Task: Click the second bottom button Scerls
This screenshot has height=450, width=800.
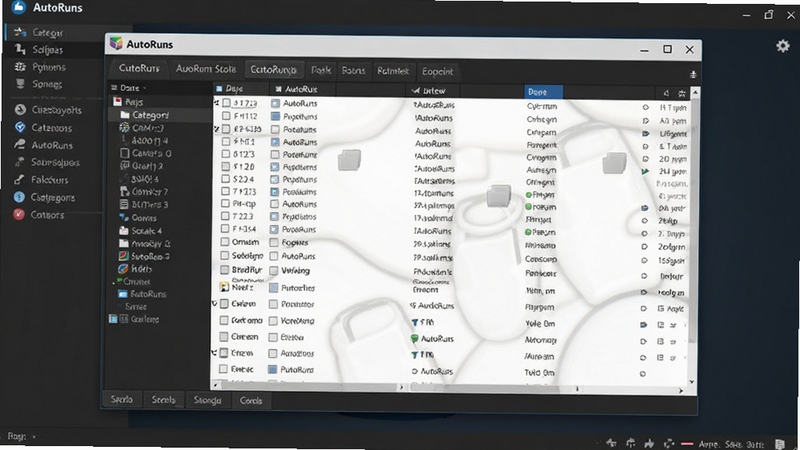Action: pos(163,400)
